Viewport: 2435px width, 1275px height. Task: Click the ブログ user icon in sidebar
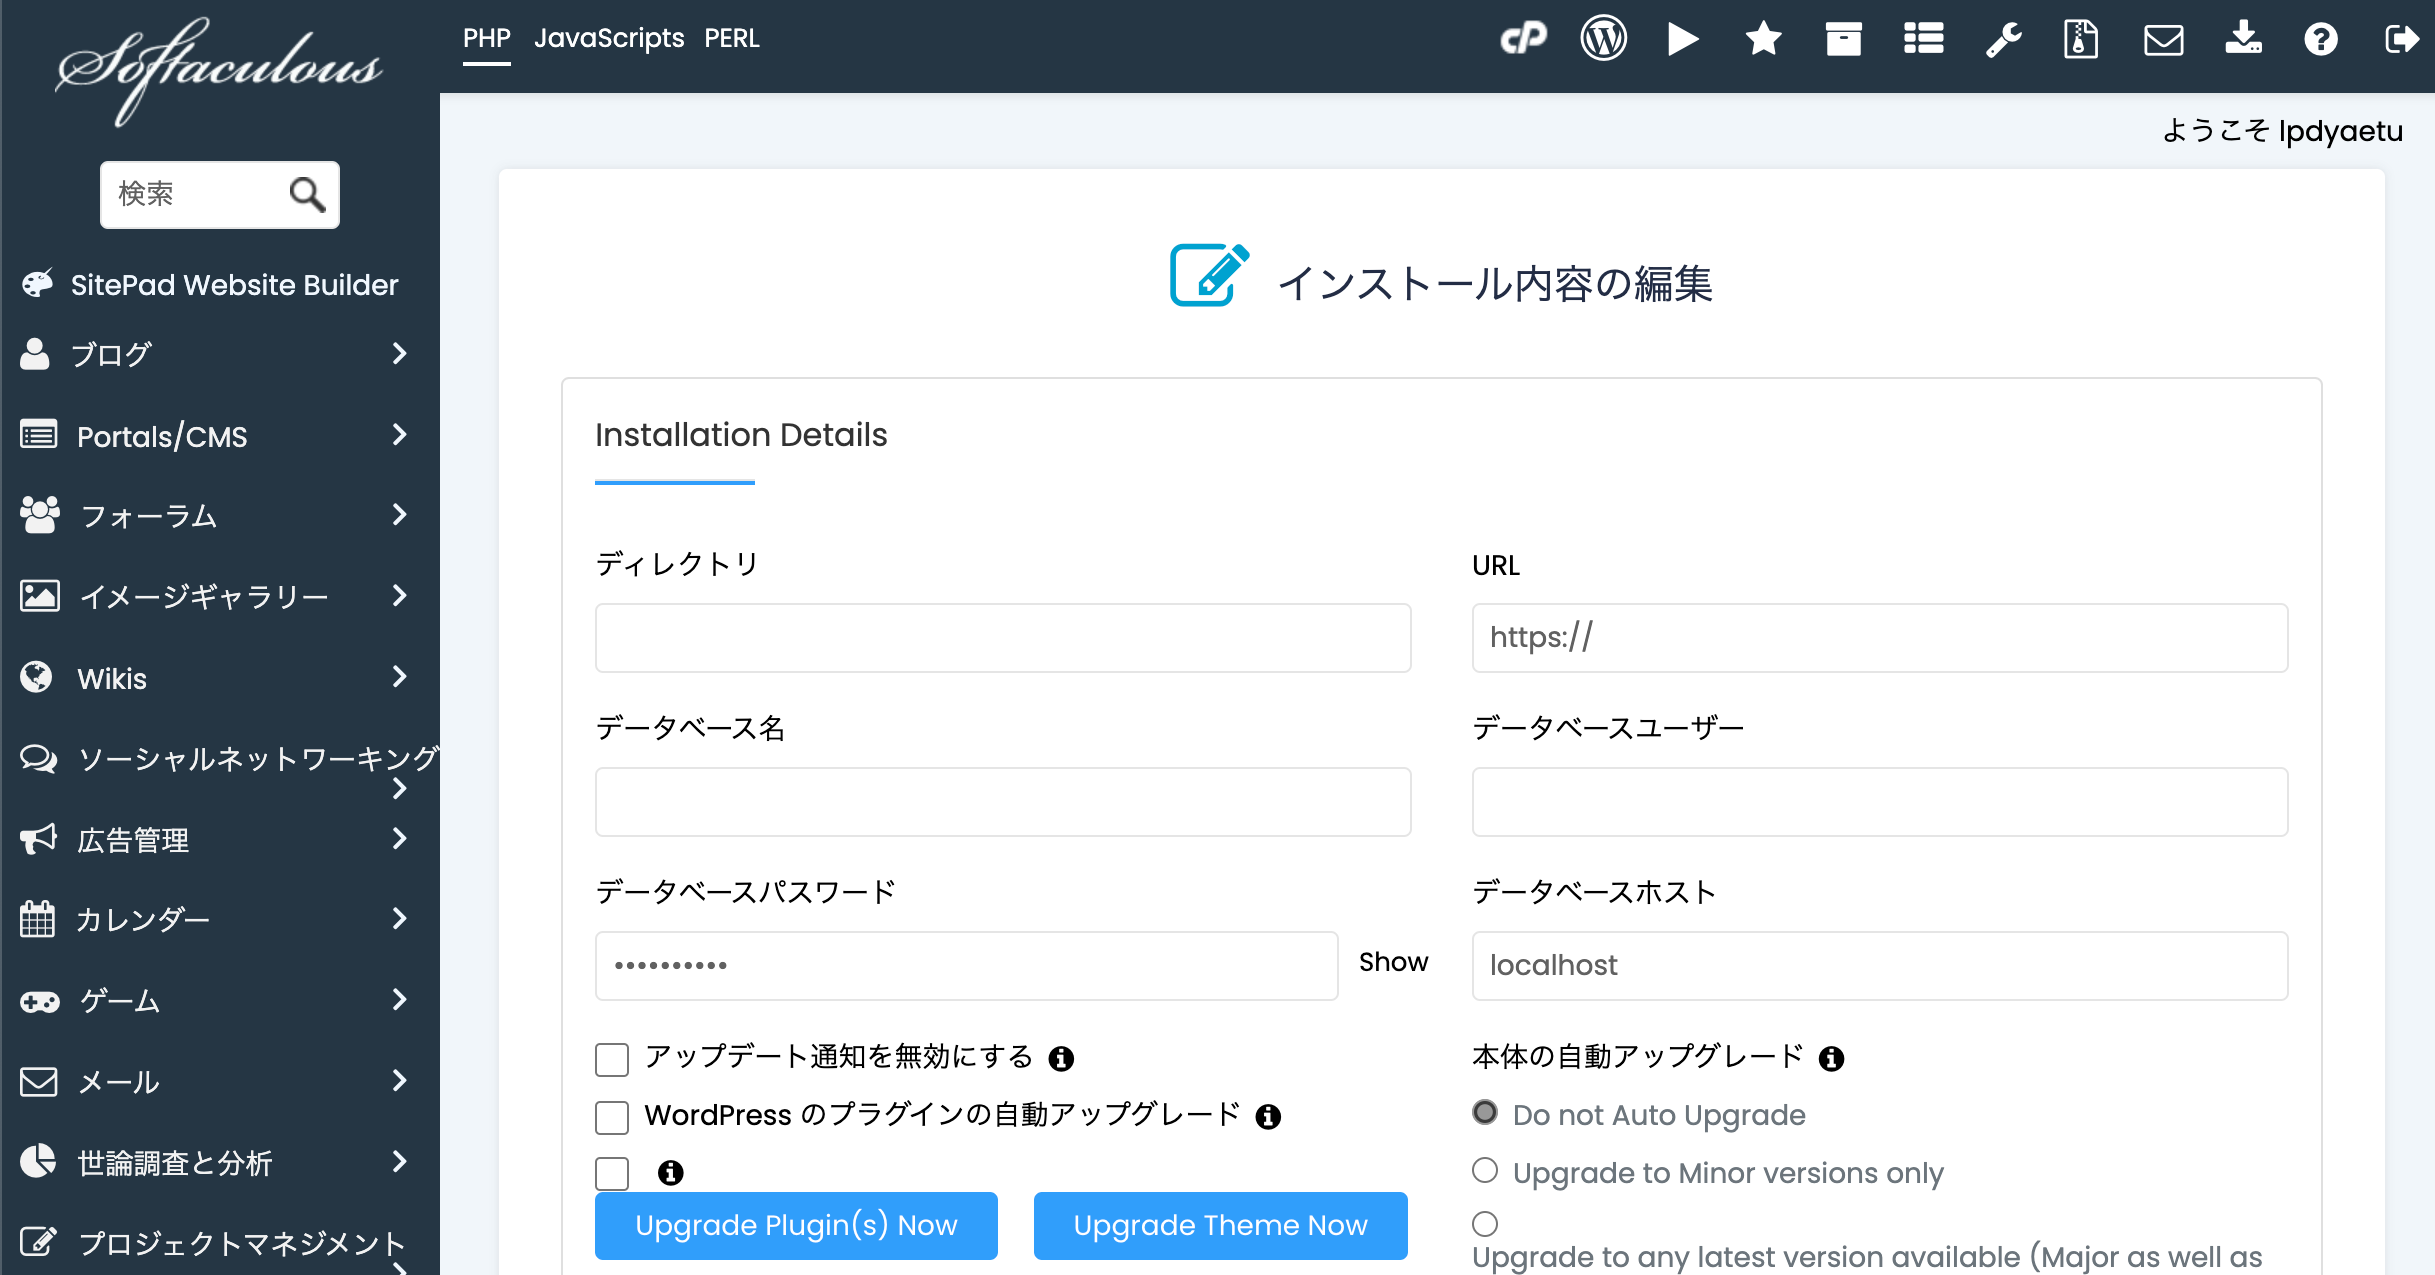coord(35,354)
